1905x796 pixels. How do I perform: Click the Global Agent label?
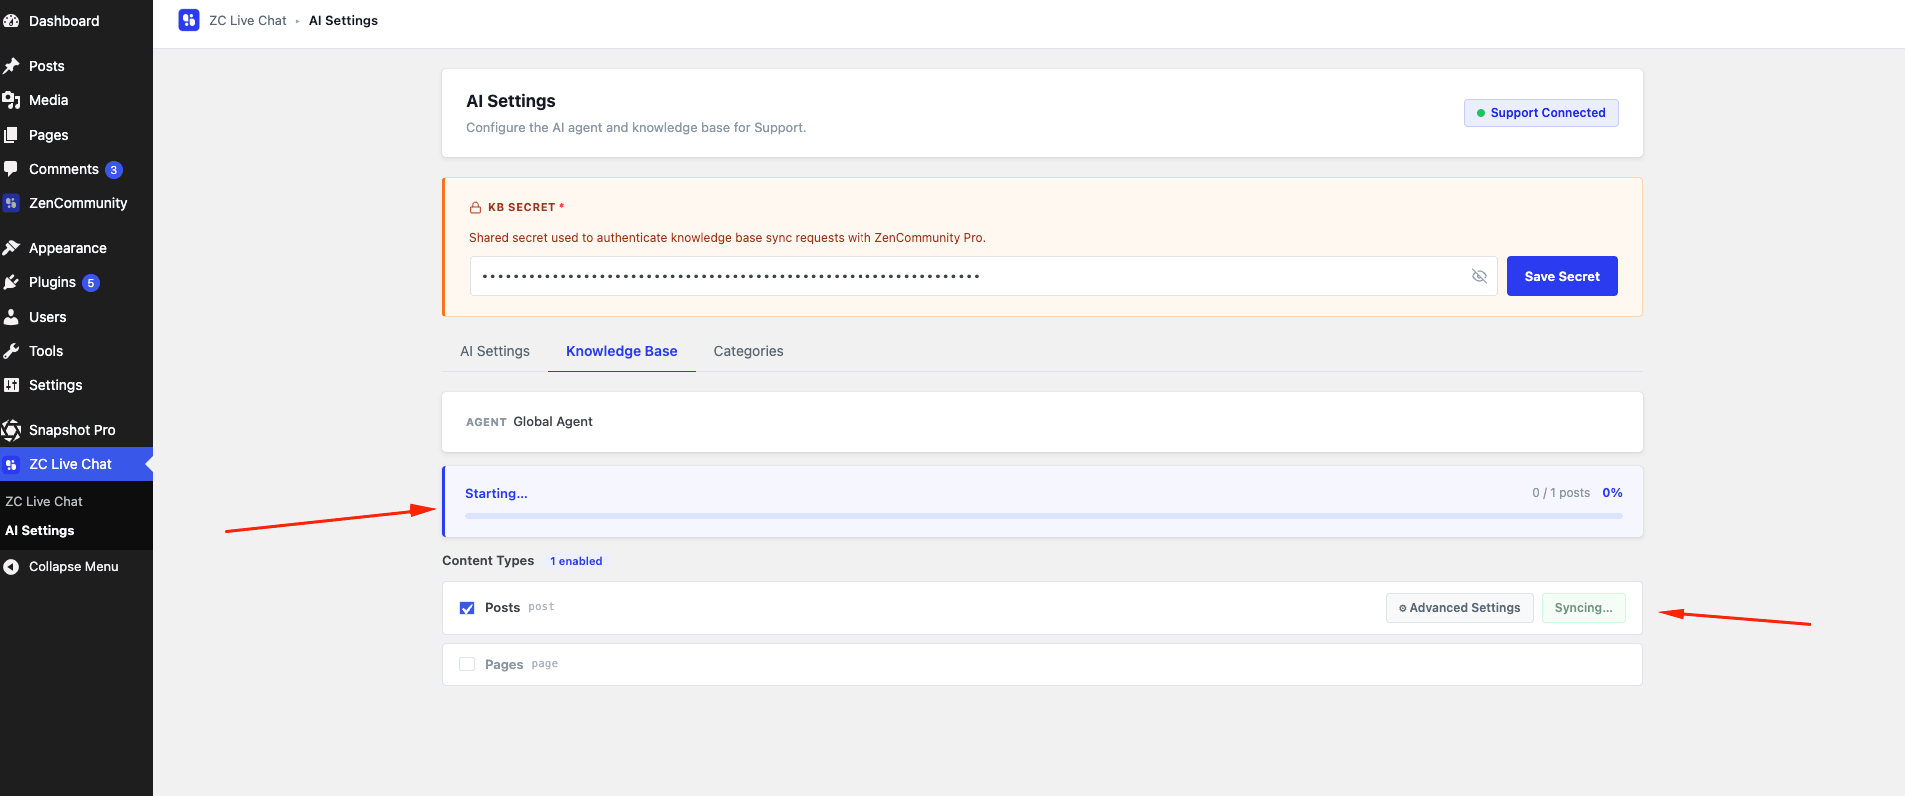coord(553,422)
